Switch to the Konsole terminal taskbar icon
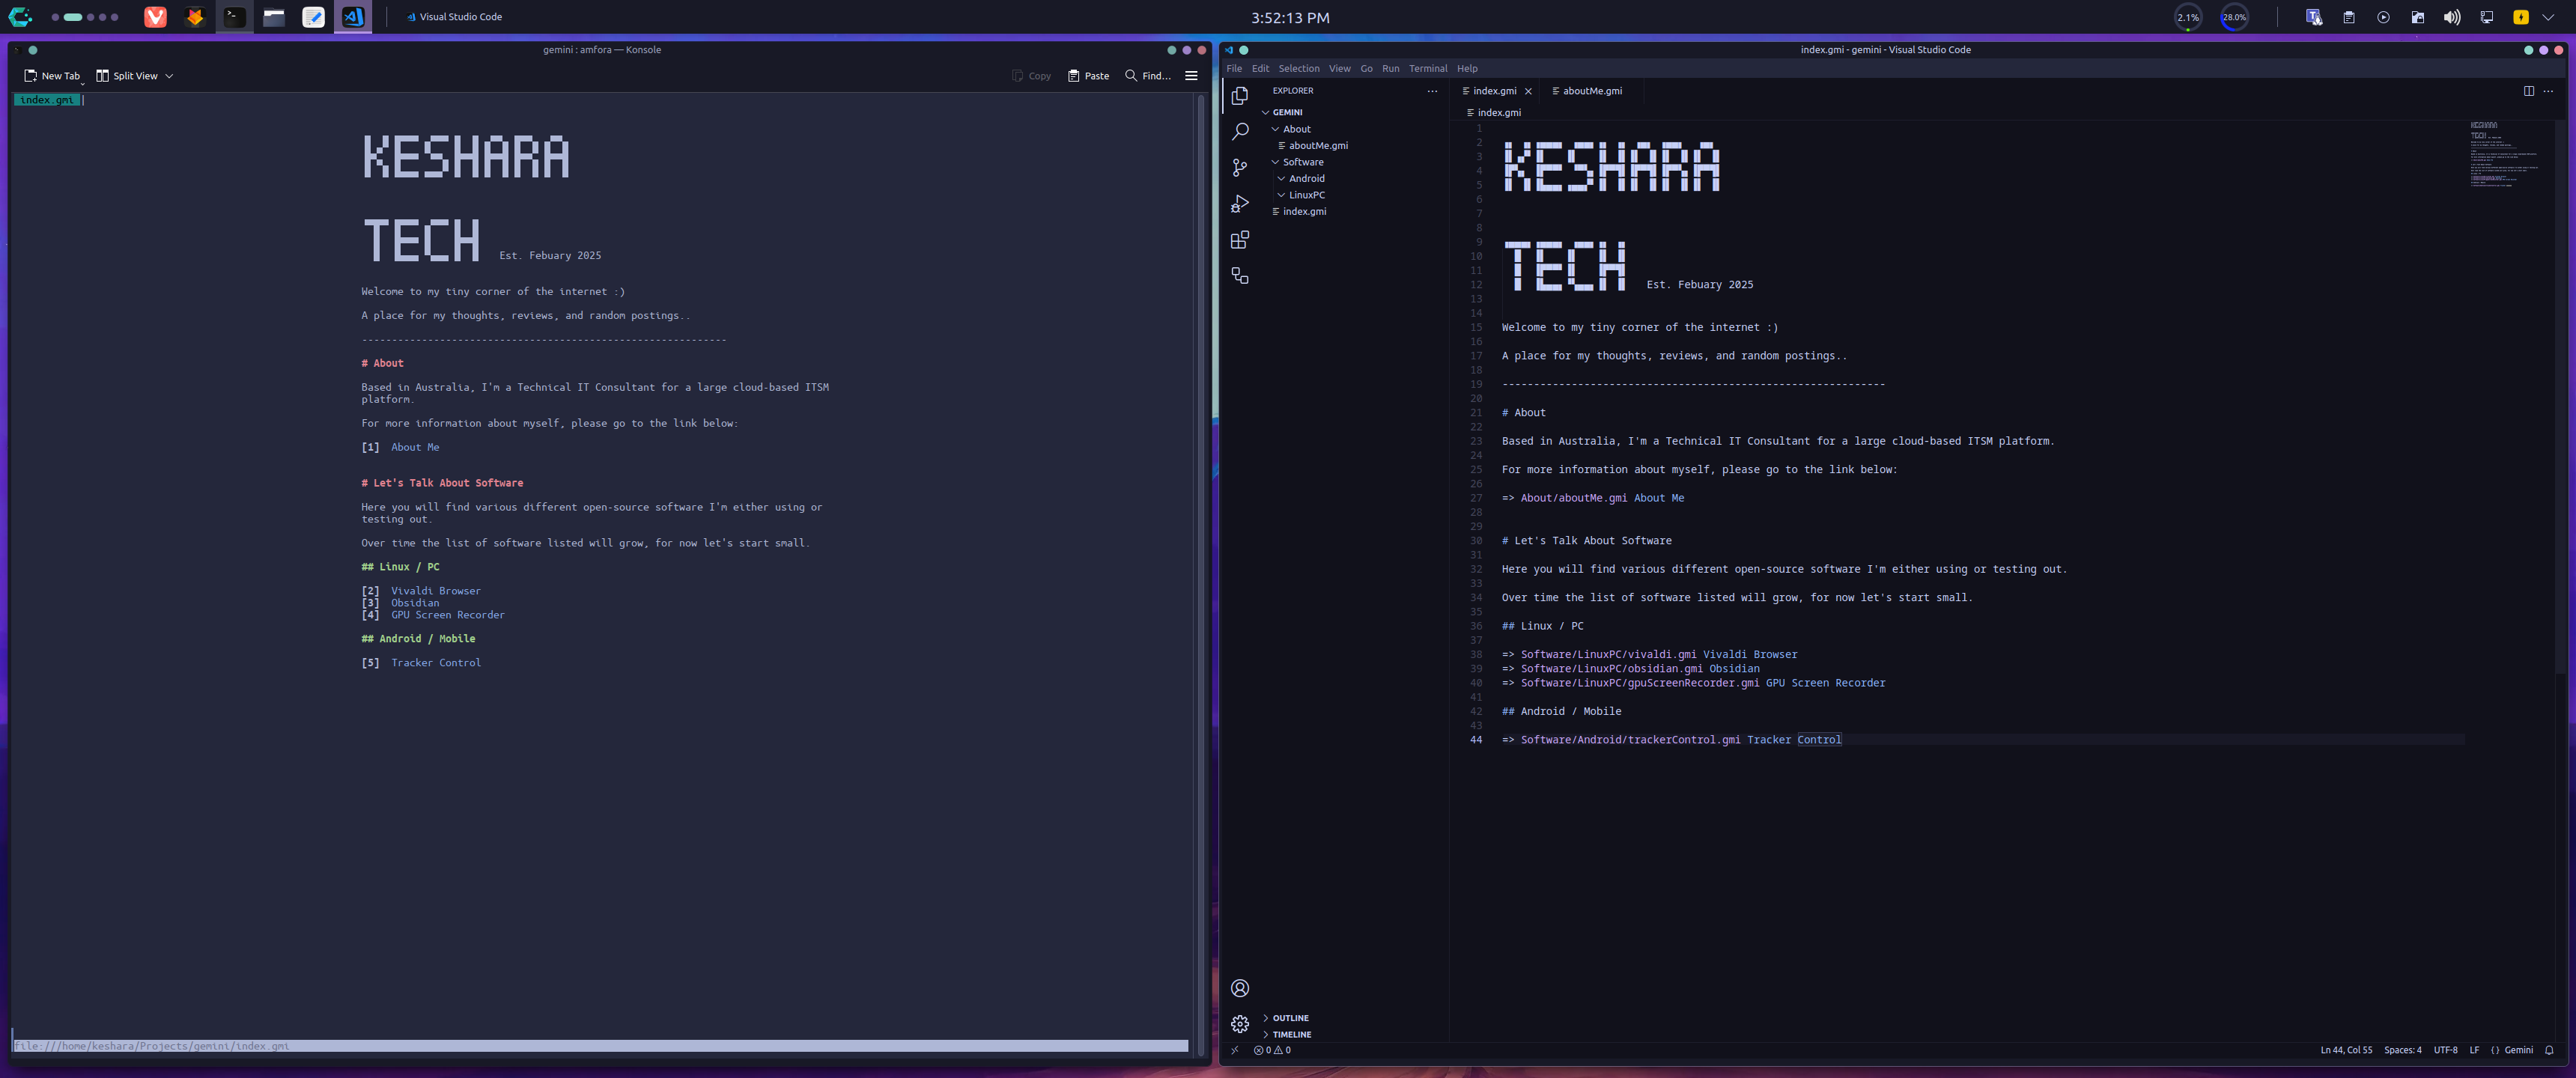 (x=234, y=17)
